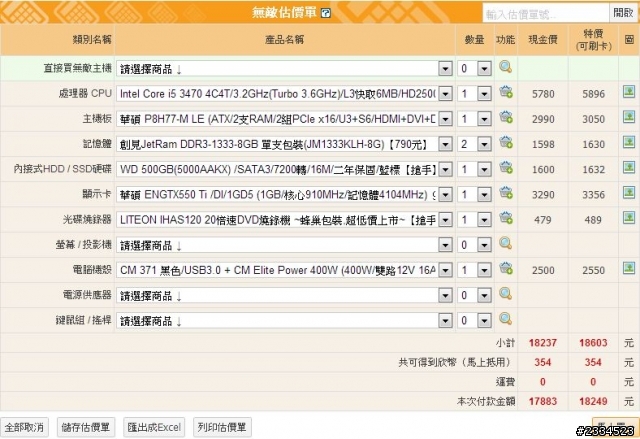Click basket icon in 內接式HDD / SSD硬碟 row
Image resolution: width=640 pixels, height=439 pixels.
(x=506, y=167)
